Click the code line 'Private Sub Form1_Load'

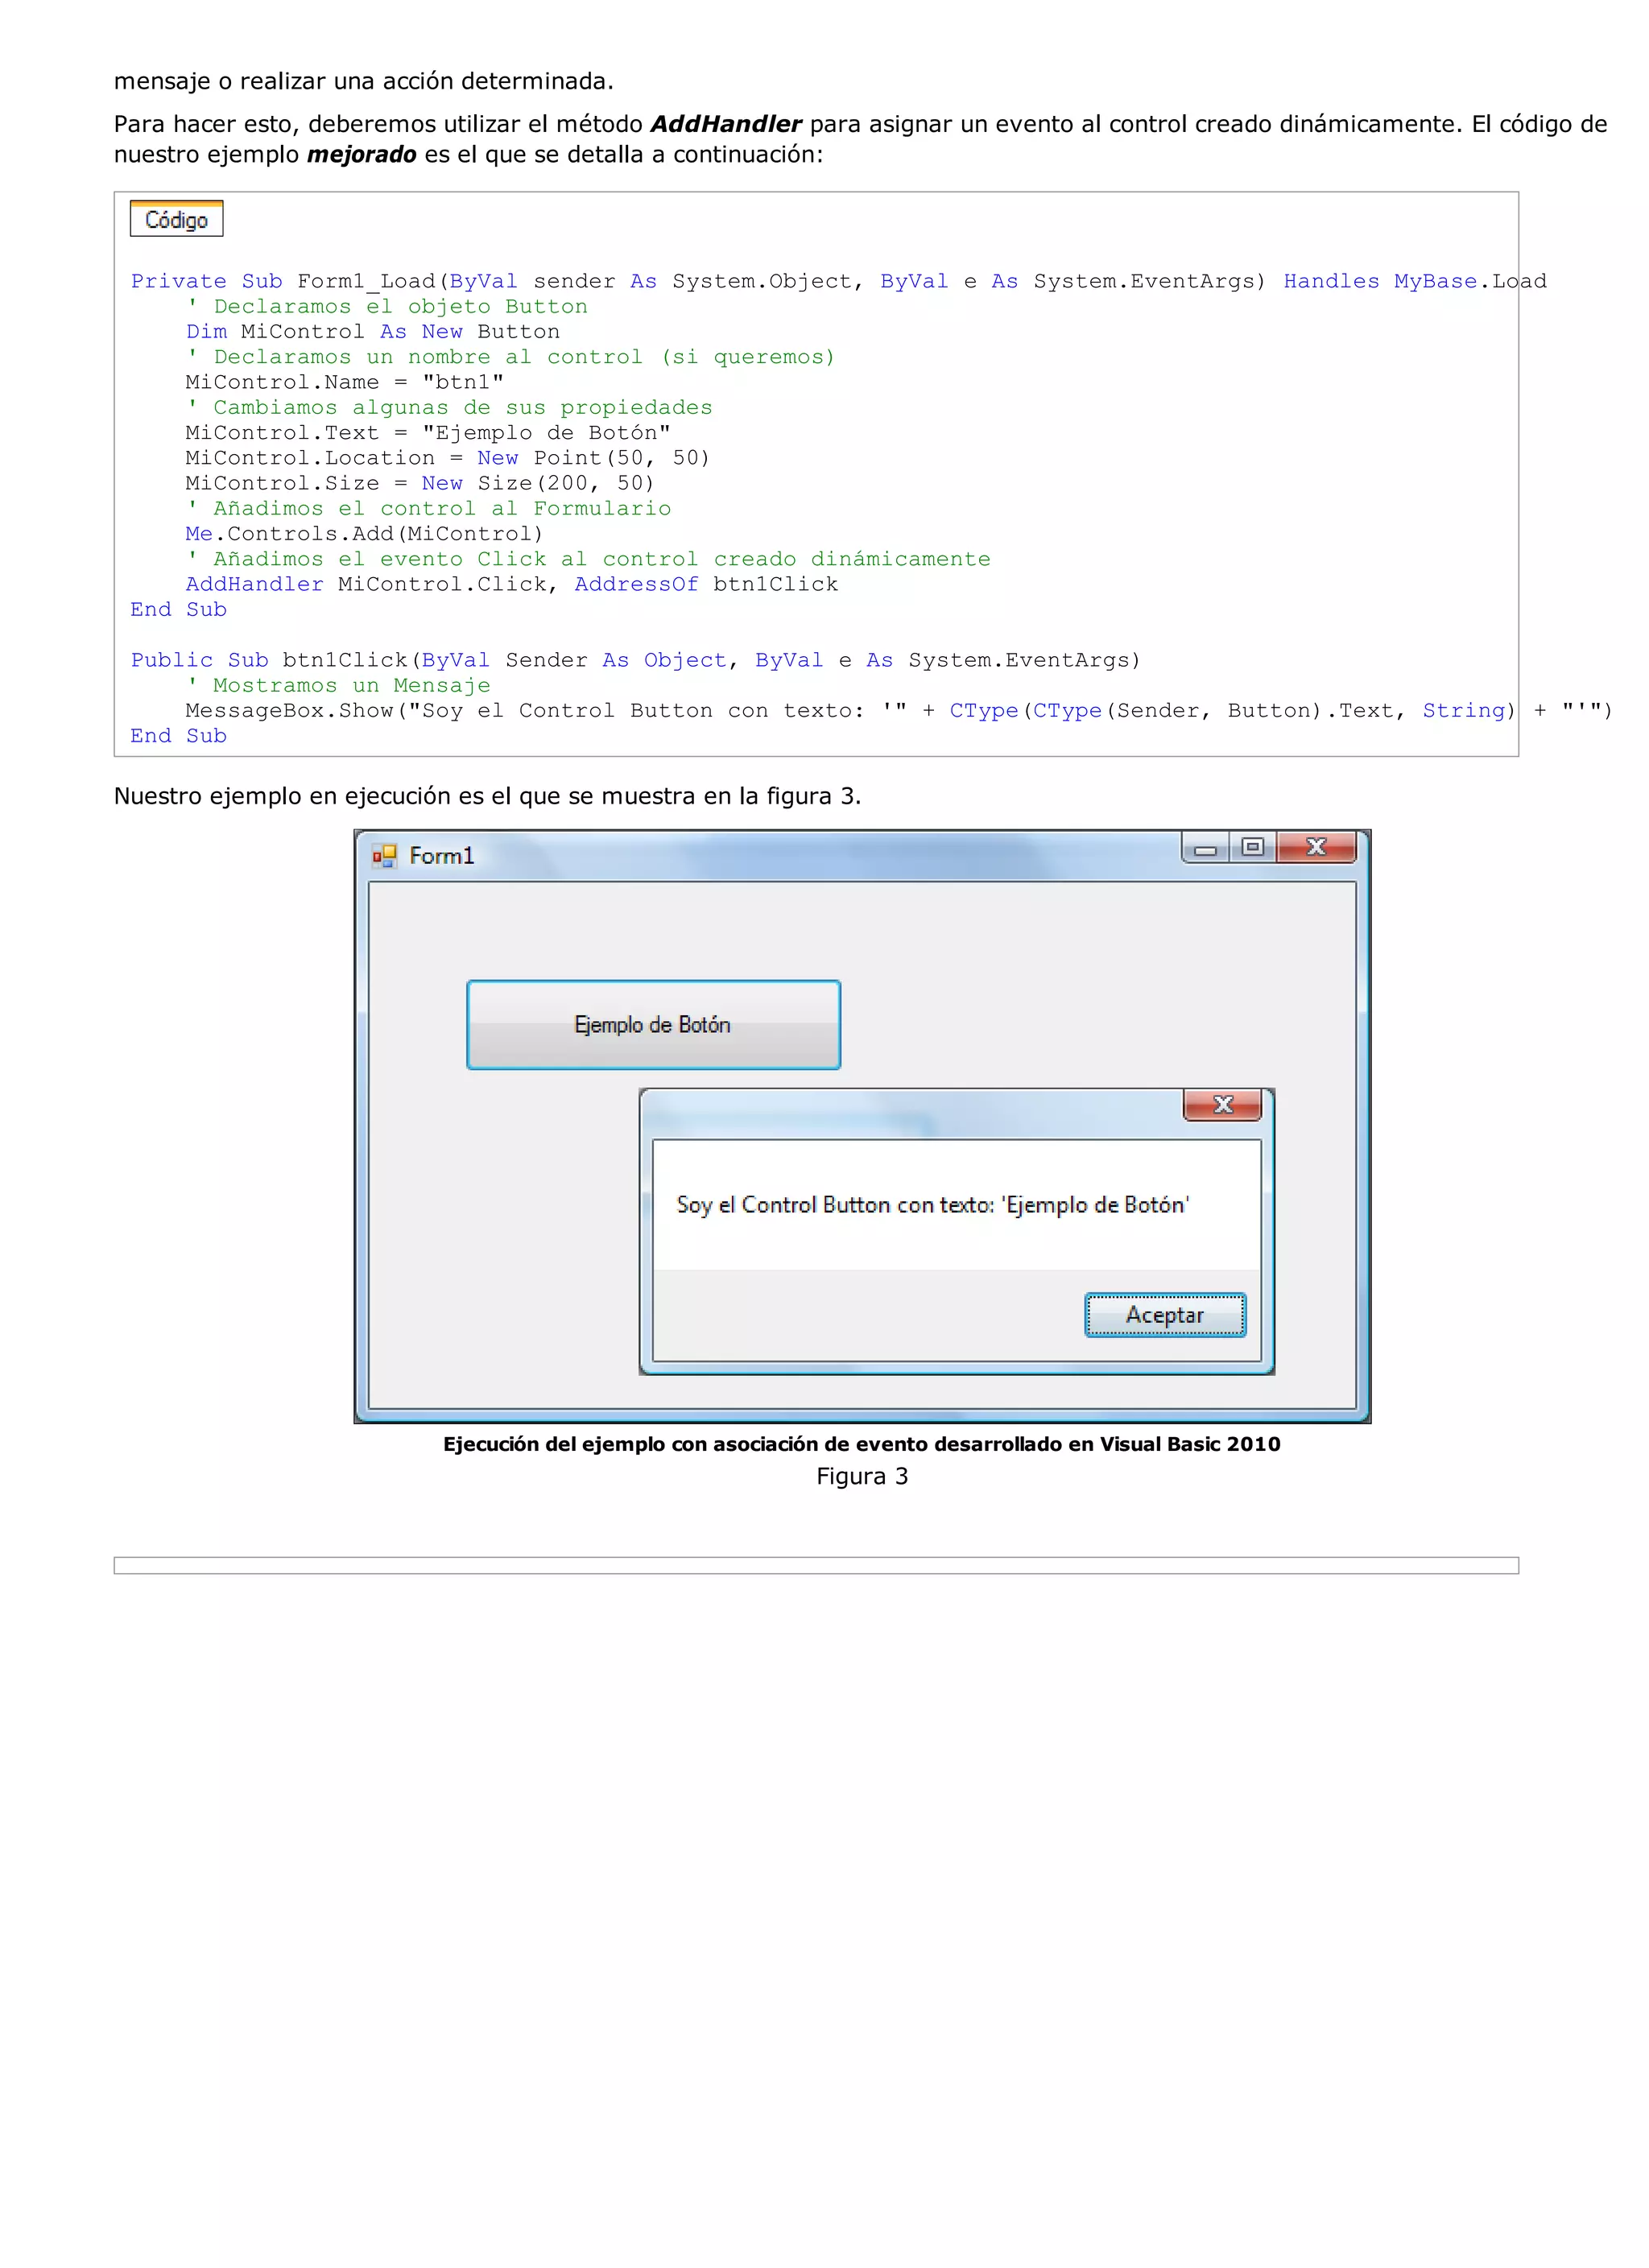point(838,281)
